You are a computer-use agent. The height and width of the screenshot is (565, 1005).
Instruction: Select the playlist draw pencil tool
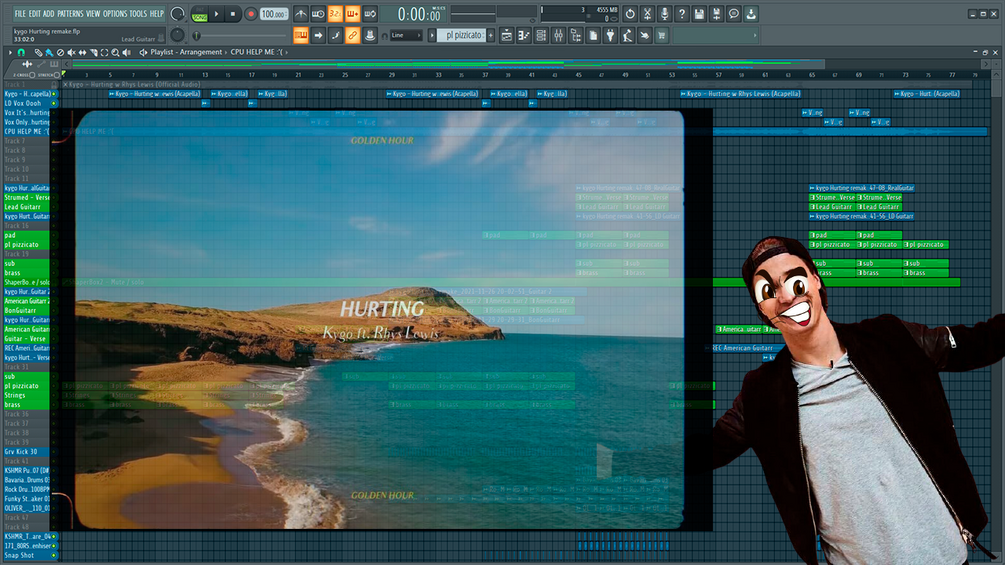click(x=38, y=53)
